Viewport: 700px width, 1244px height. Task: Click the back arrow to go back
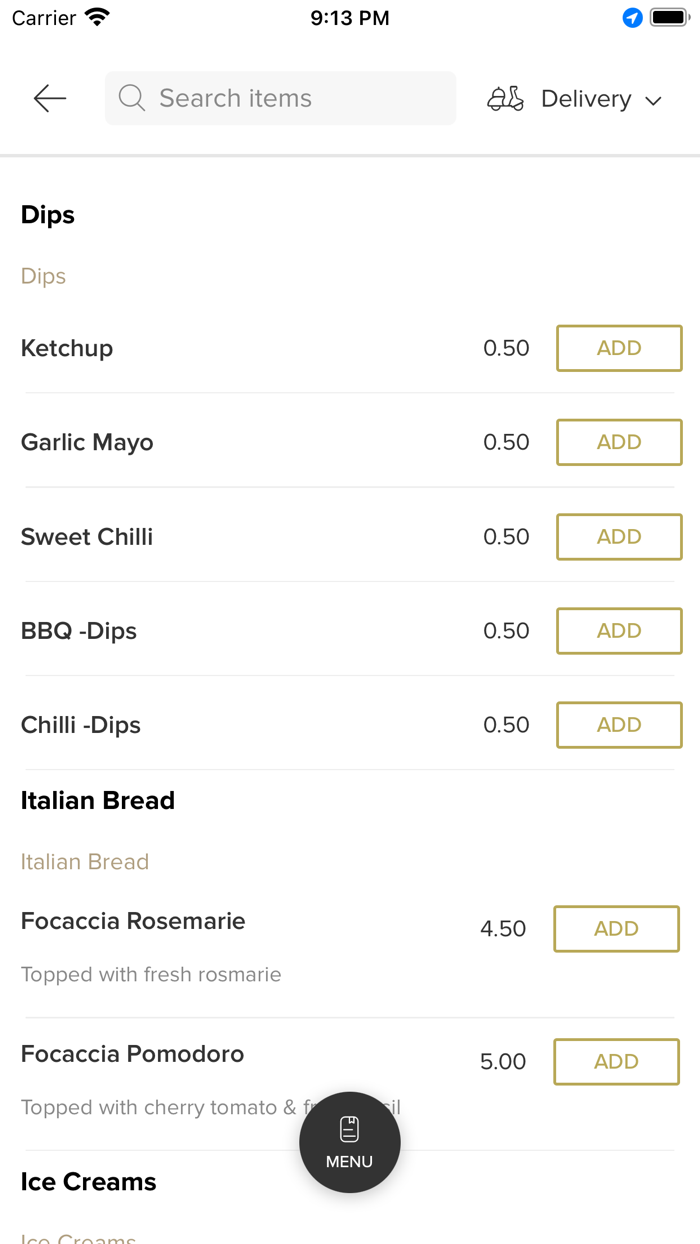[48, 98]
